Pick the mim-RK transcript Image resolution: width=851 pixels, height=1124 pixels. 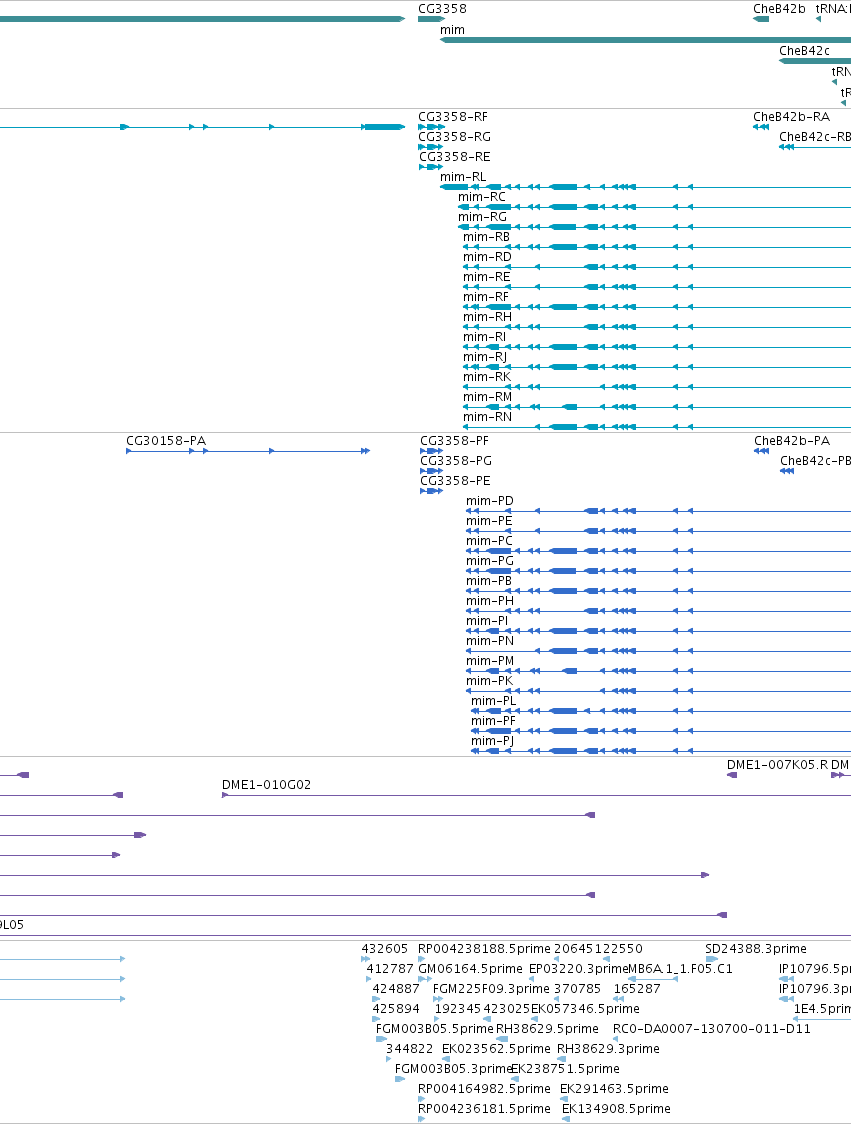(487, 378)
